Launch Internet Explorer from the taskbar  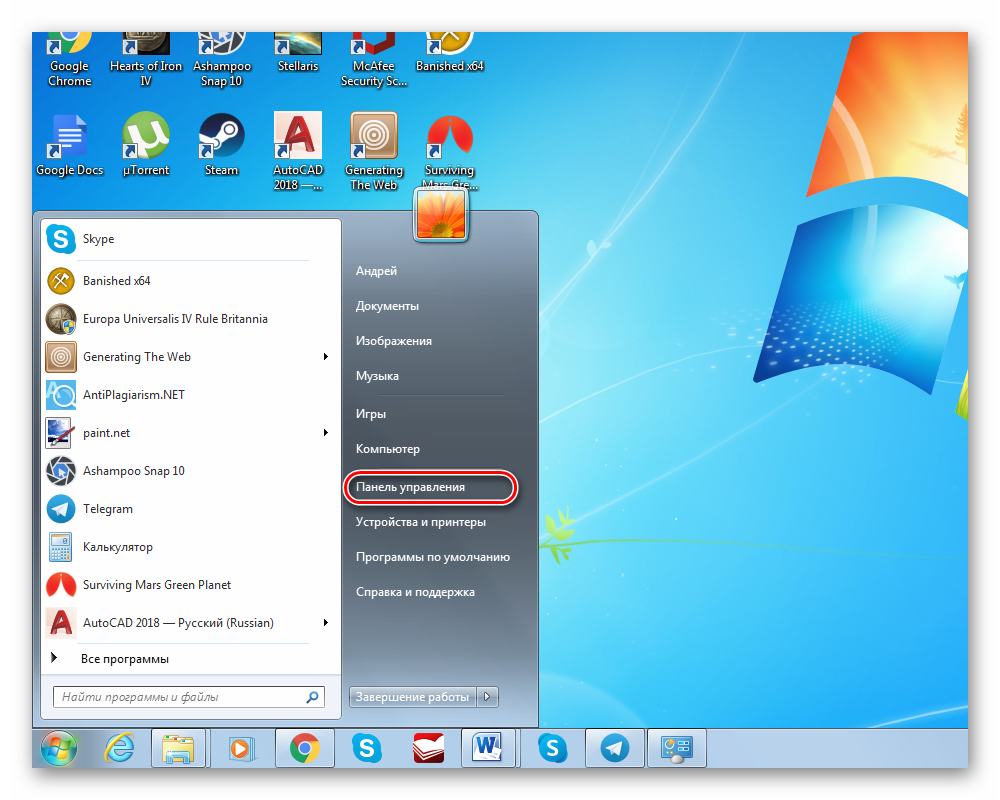(x=119, y=748)
